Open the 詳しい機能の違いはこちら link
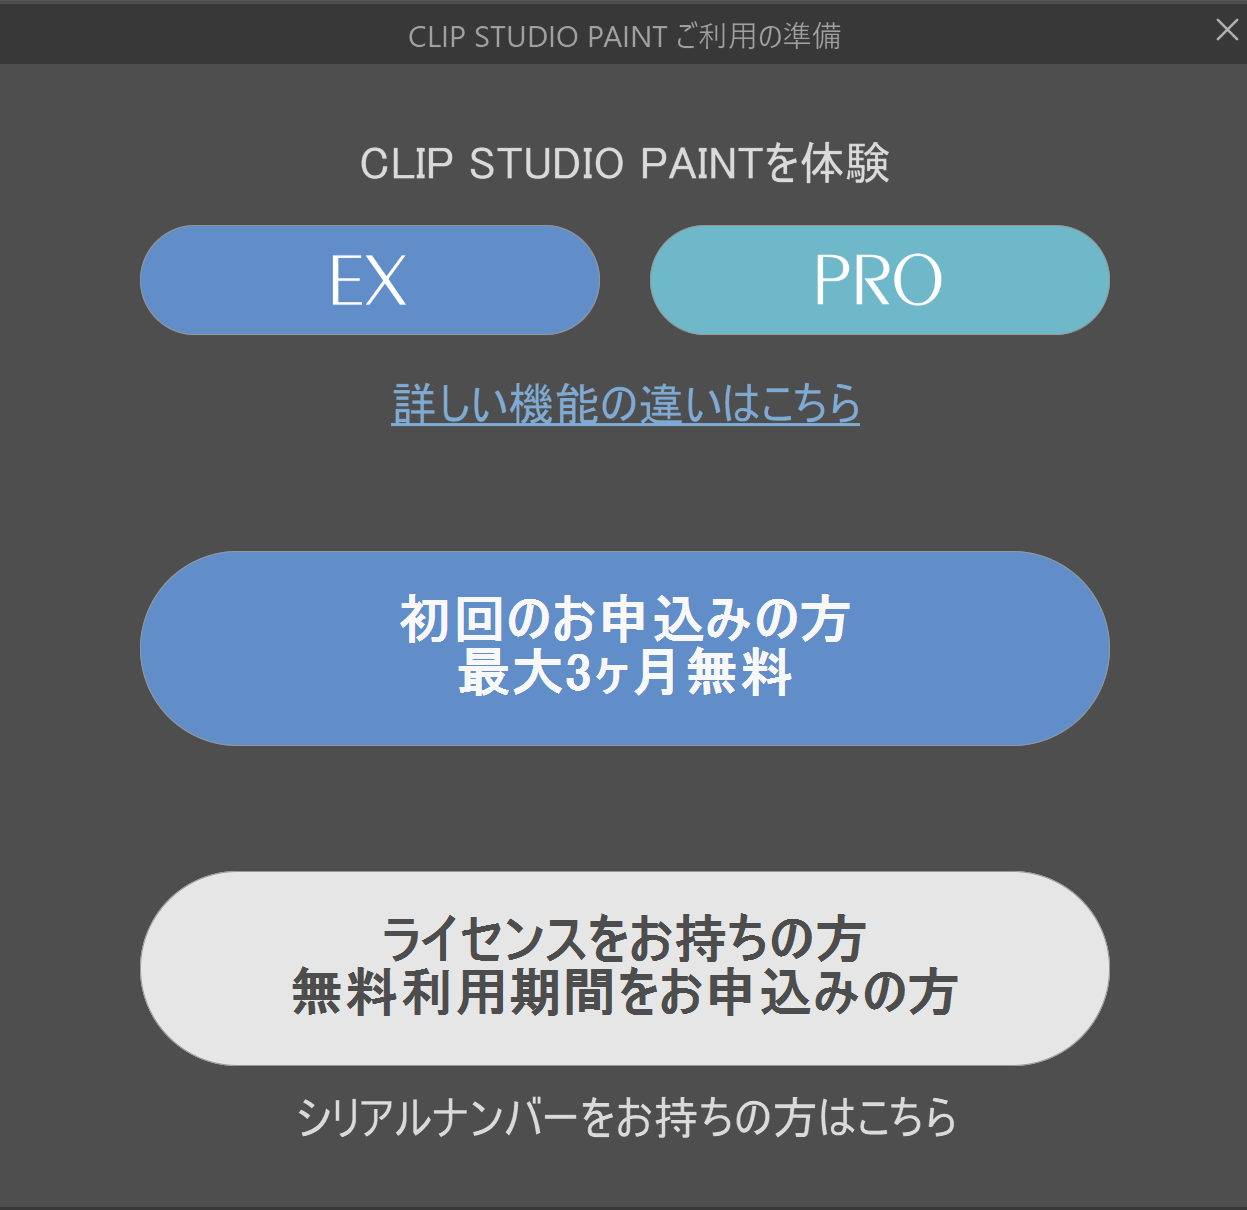Screen dimensions: 1247x1210 point(626,404)
